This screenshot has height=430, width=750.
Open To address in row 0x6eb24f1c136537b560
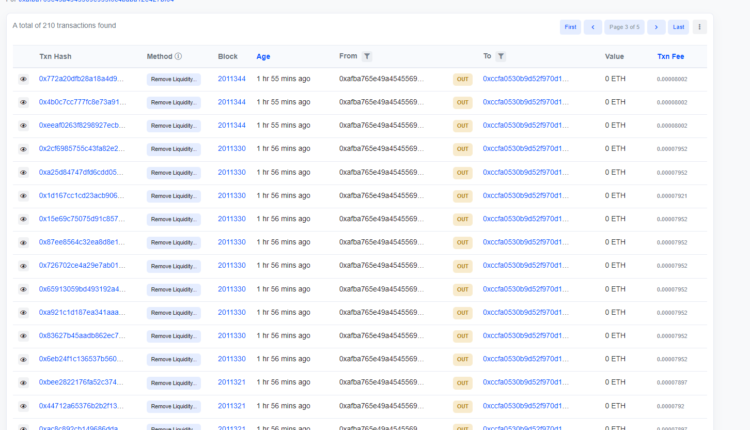tap(526, 359)
